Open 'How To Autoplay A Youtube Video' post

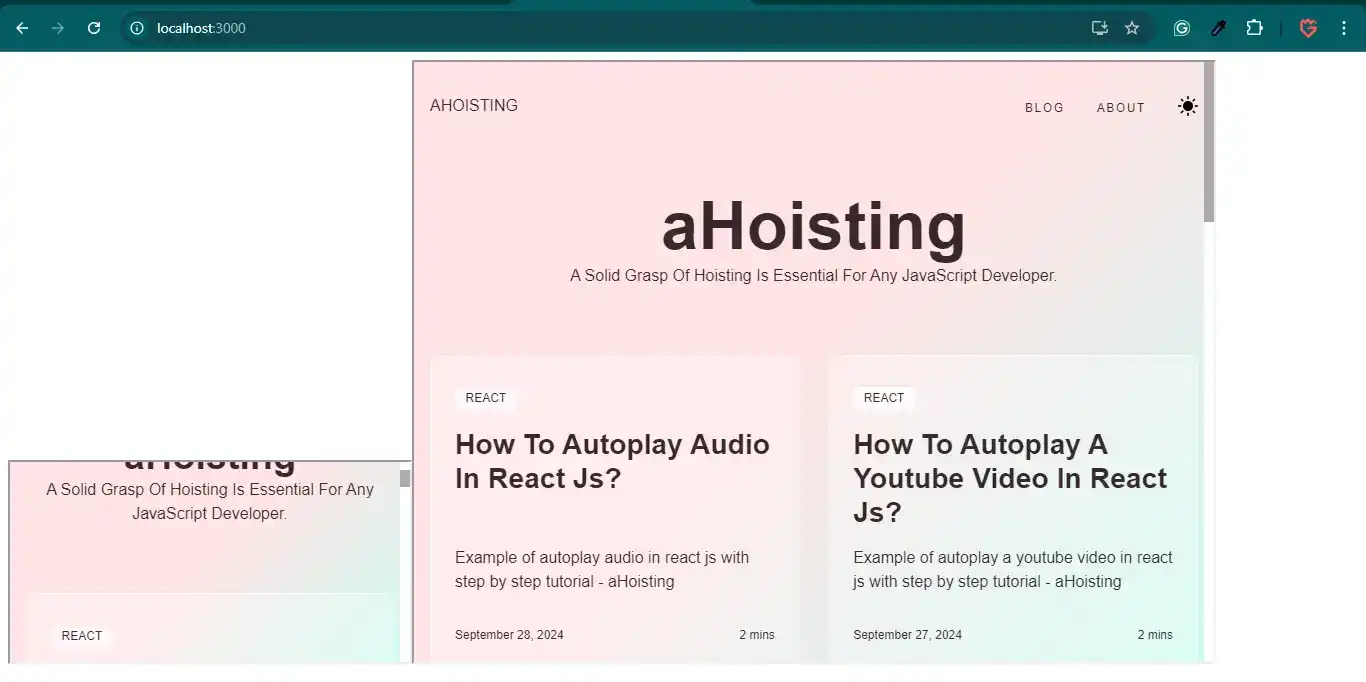tap(1010, 478)
